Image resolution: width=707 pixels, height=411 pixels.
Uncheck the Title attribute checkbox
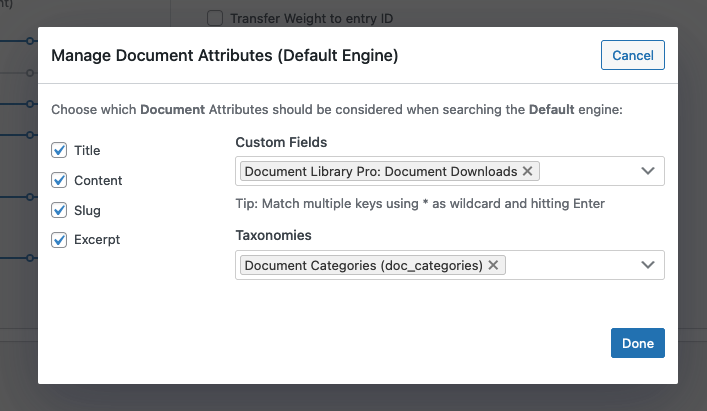pos(59,150)
